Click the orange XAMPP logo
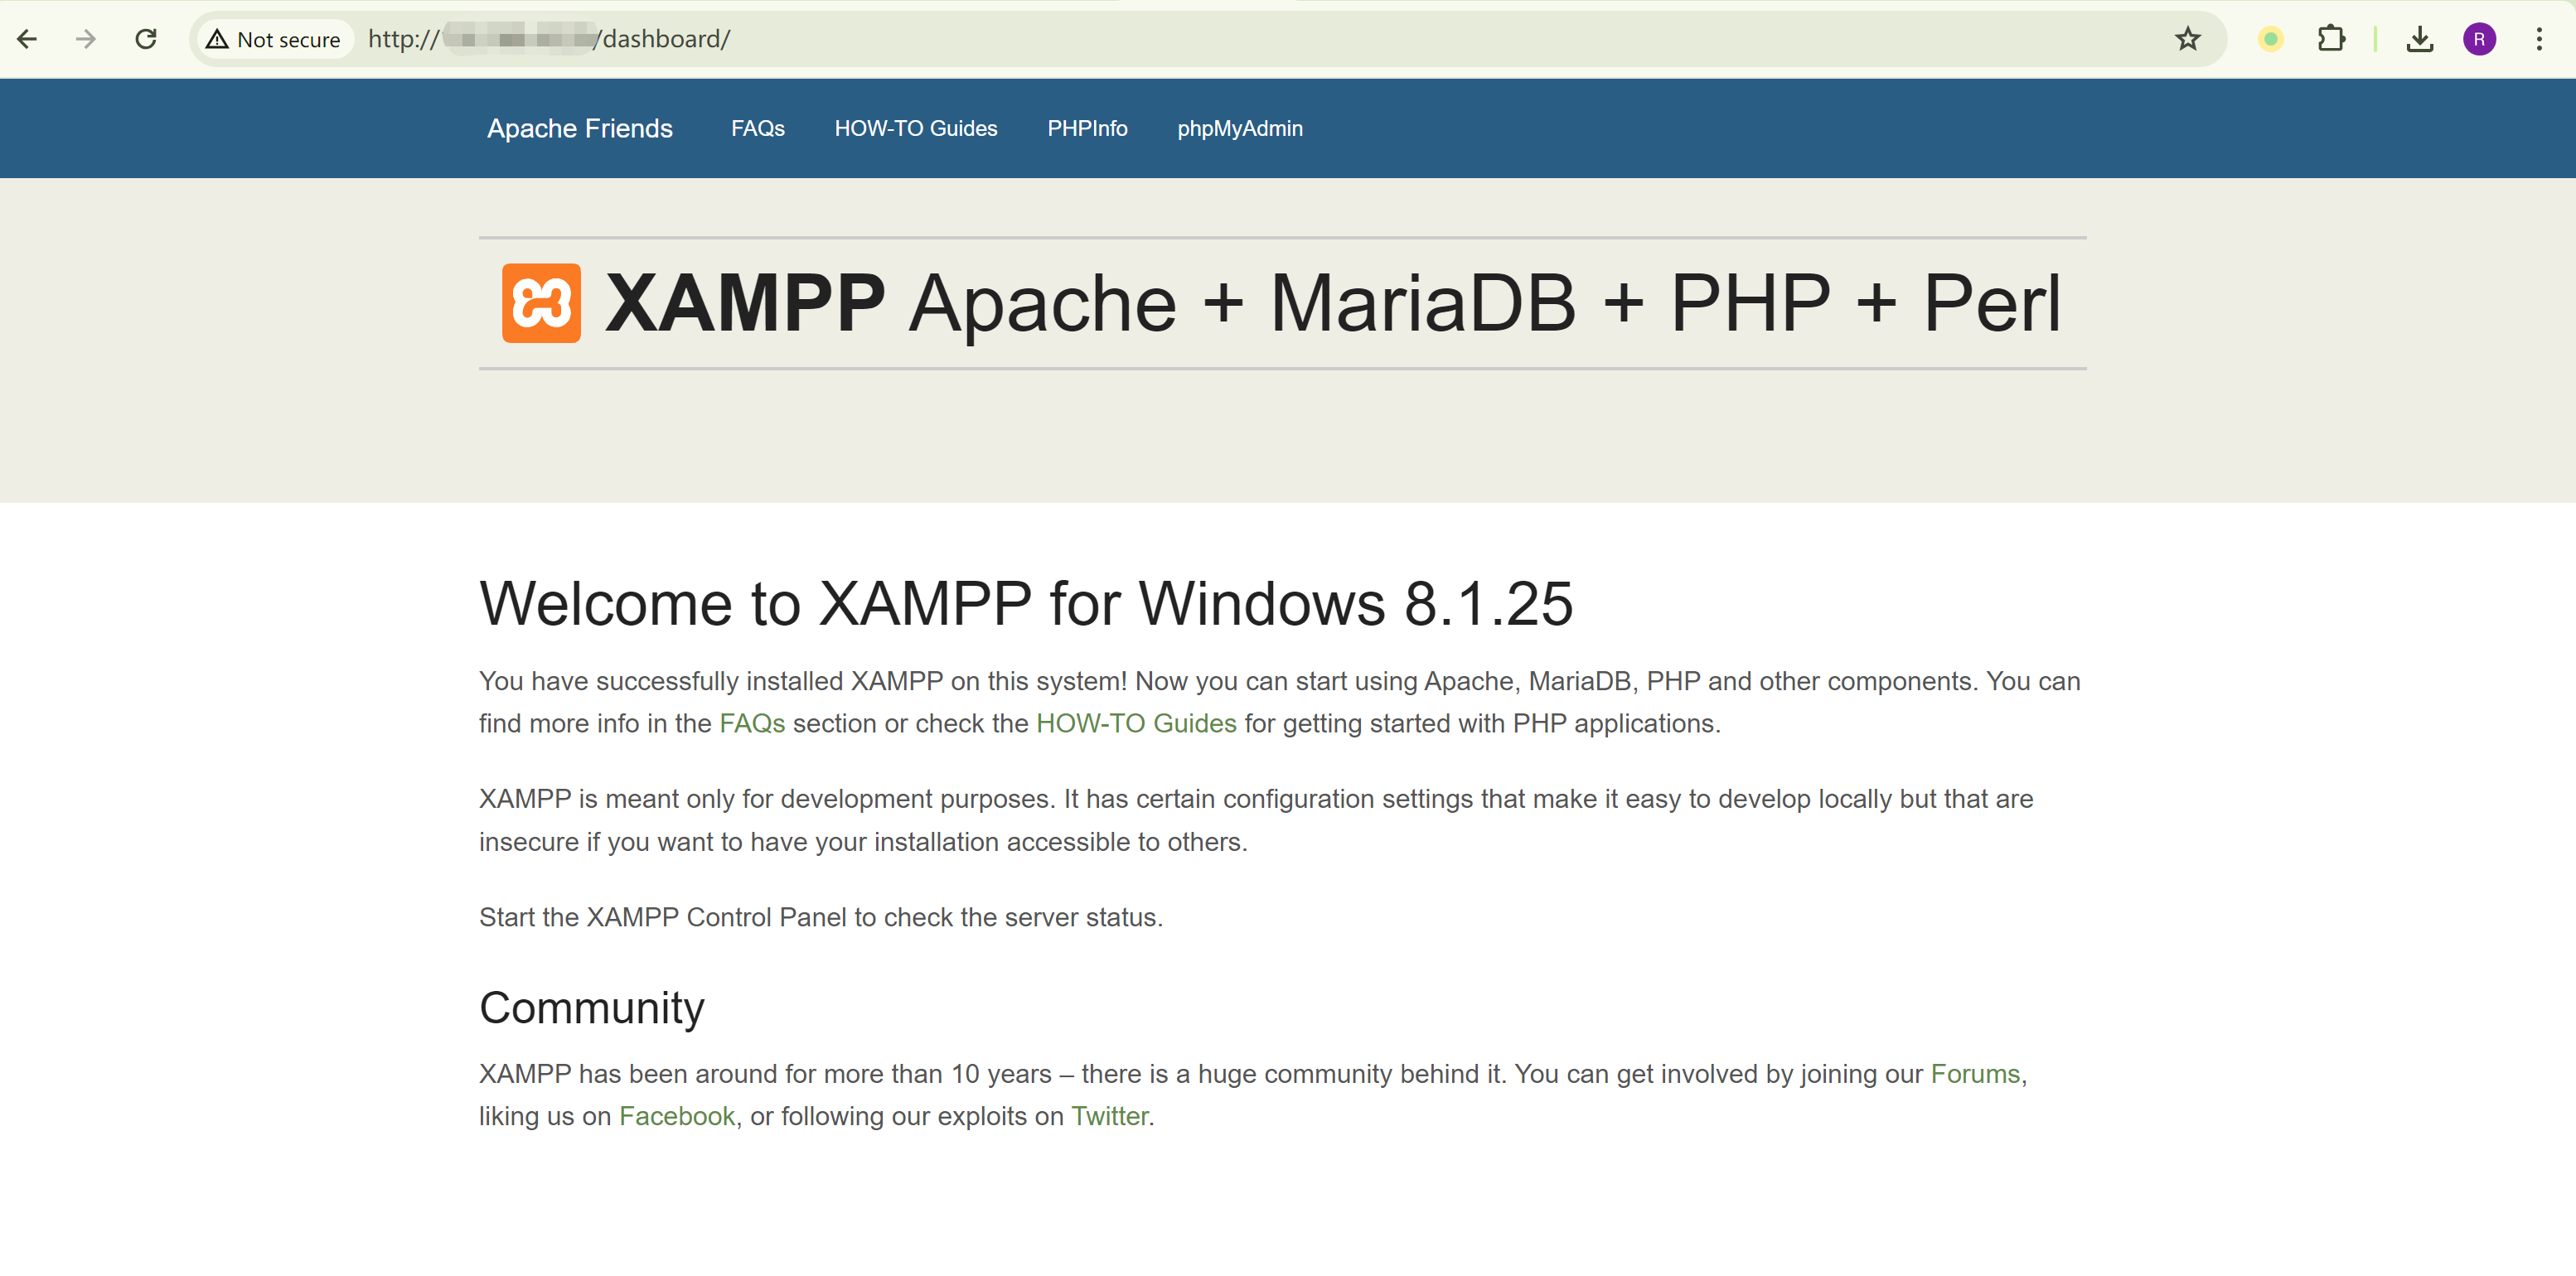The width and height of the screenshot is (2576, 1276). pyautogui.click(x=541, y=303)
